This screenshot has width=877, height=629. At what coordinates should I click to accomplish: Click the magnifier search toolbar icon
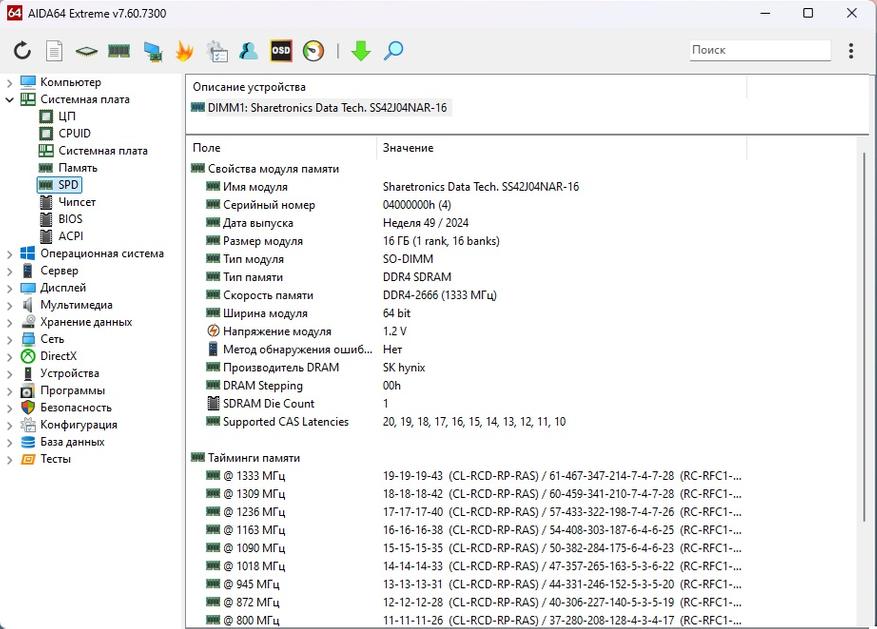(x=393, y=51)
